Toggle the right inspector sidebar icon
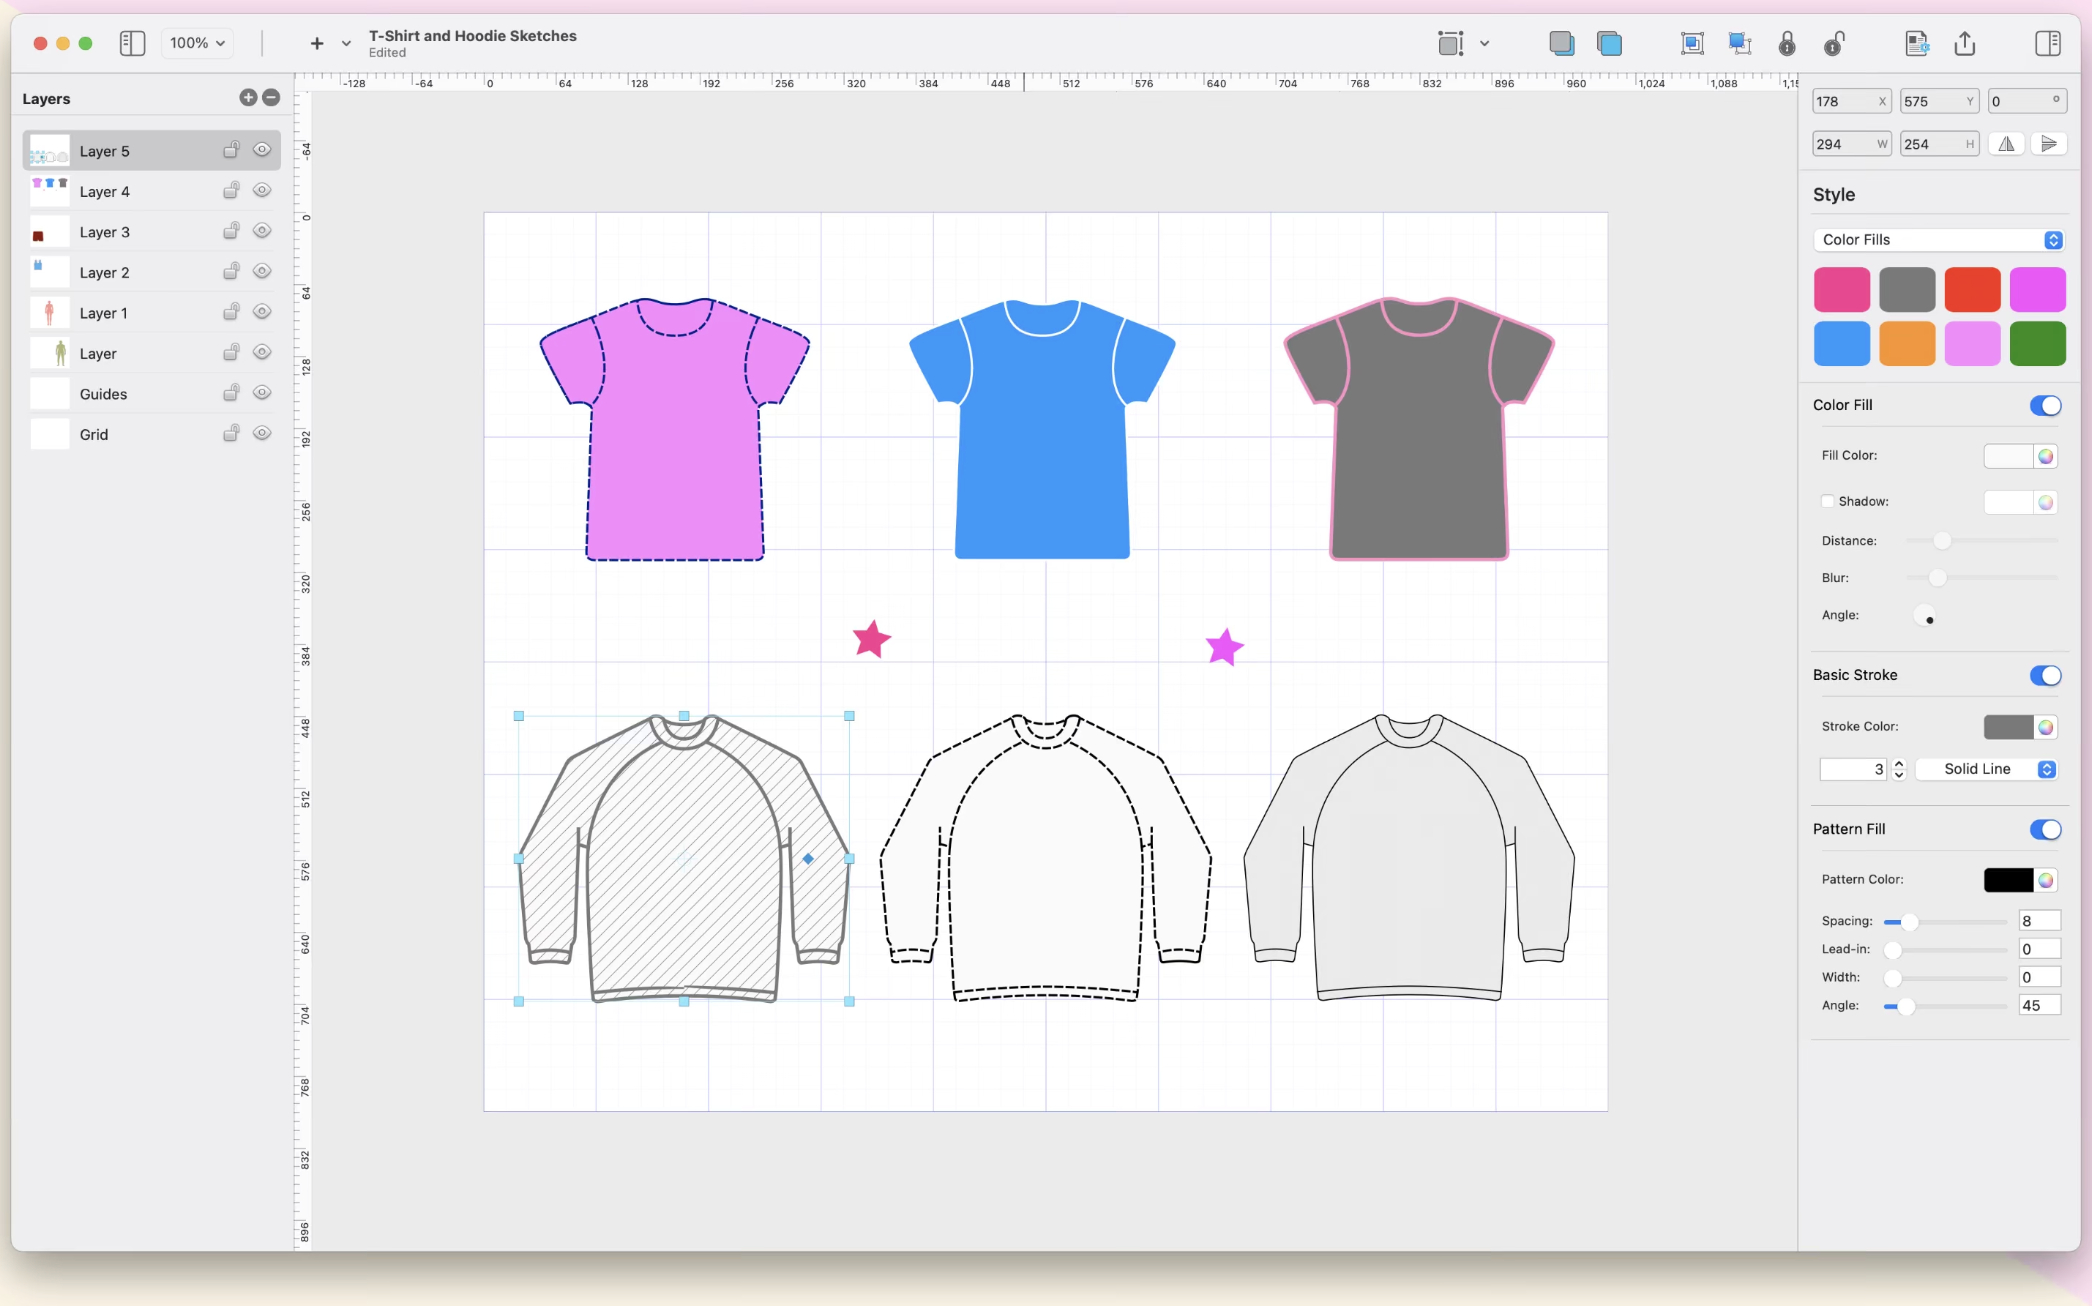 (2047, 43)
